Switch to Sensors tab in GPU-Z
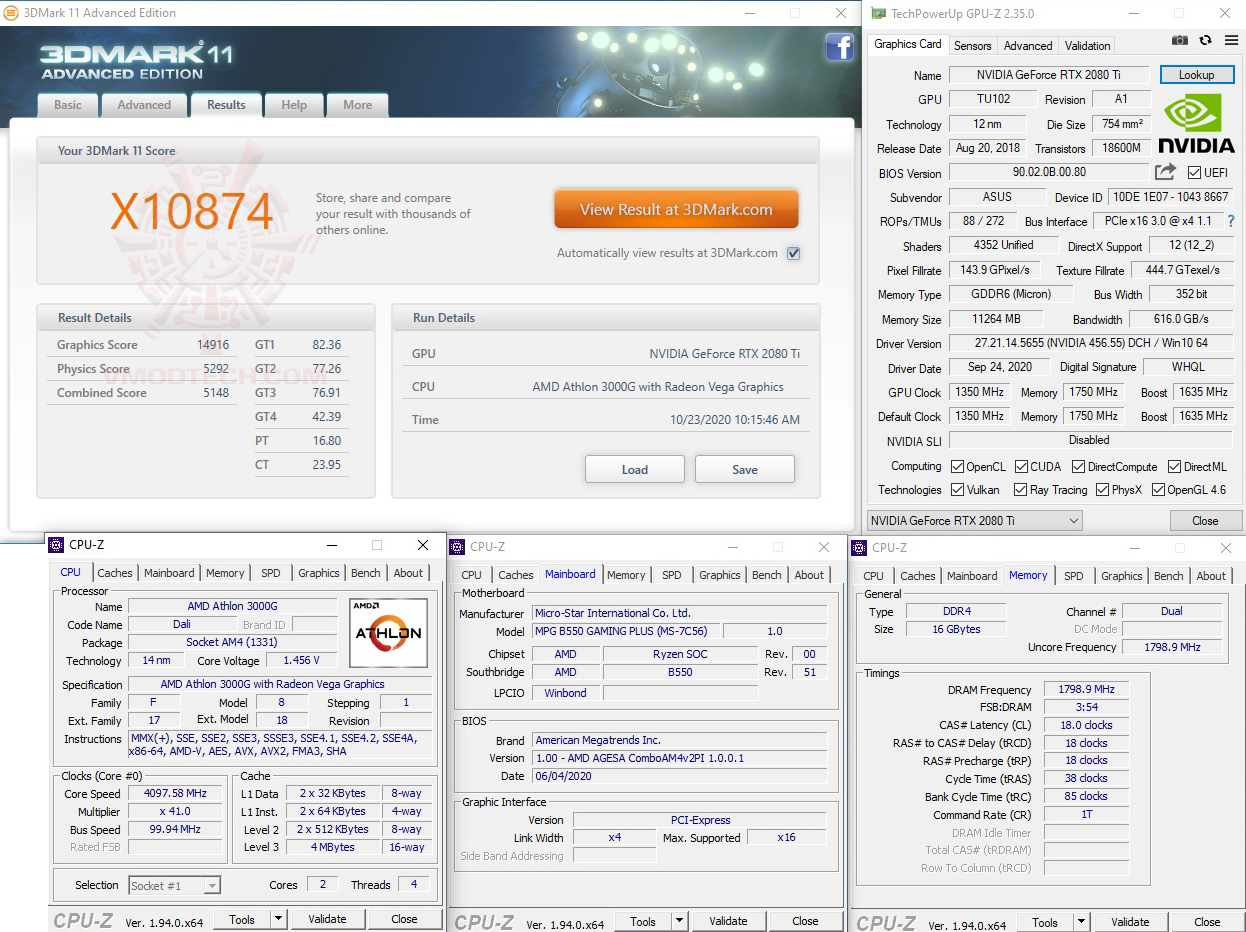The width and height of the screenshot is (1246, 932). (972, 46)
